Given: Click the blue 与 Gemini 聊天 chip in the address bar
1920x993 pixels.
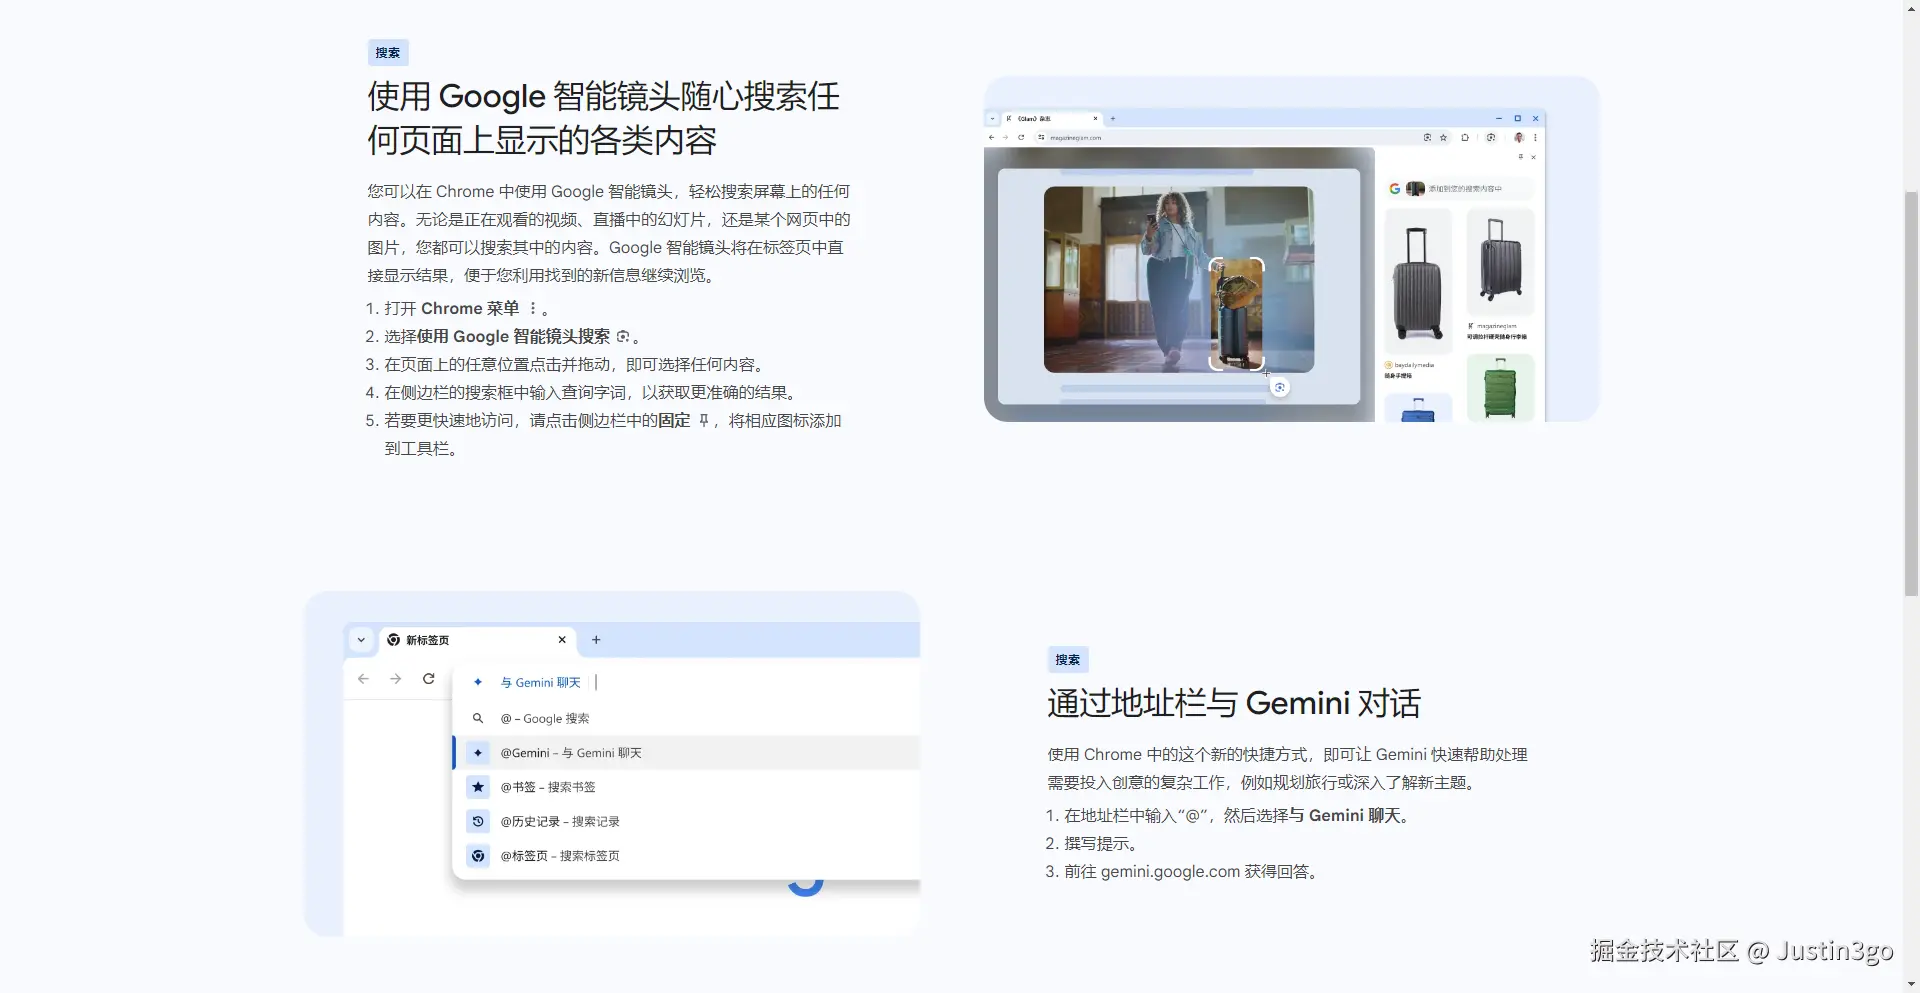Looking at the screenshot, I should [x=540, y=682].
